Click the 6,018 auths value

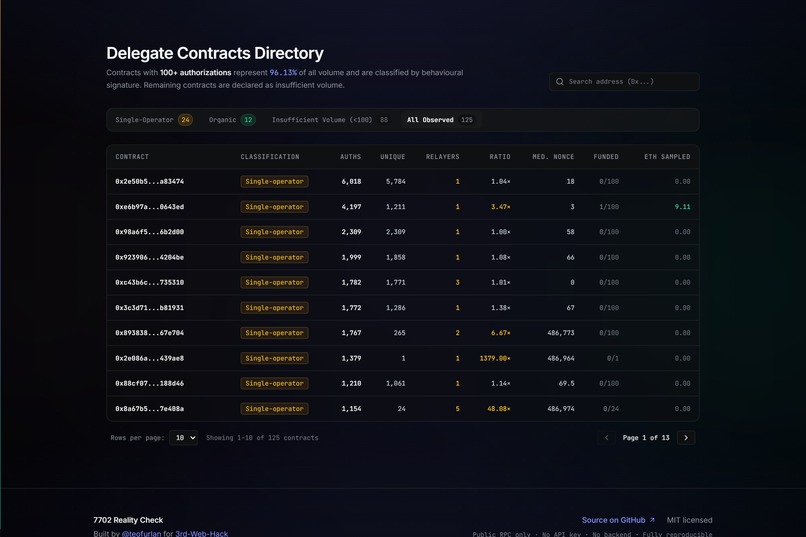[x=352, y=181]
